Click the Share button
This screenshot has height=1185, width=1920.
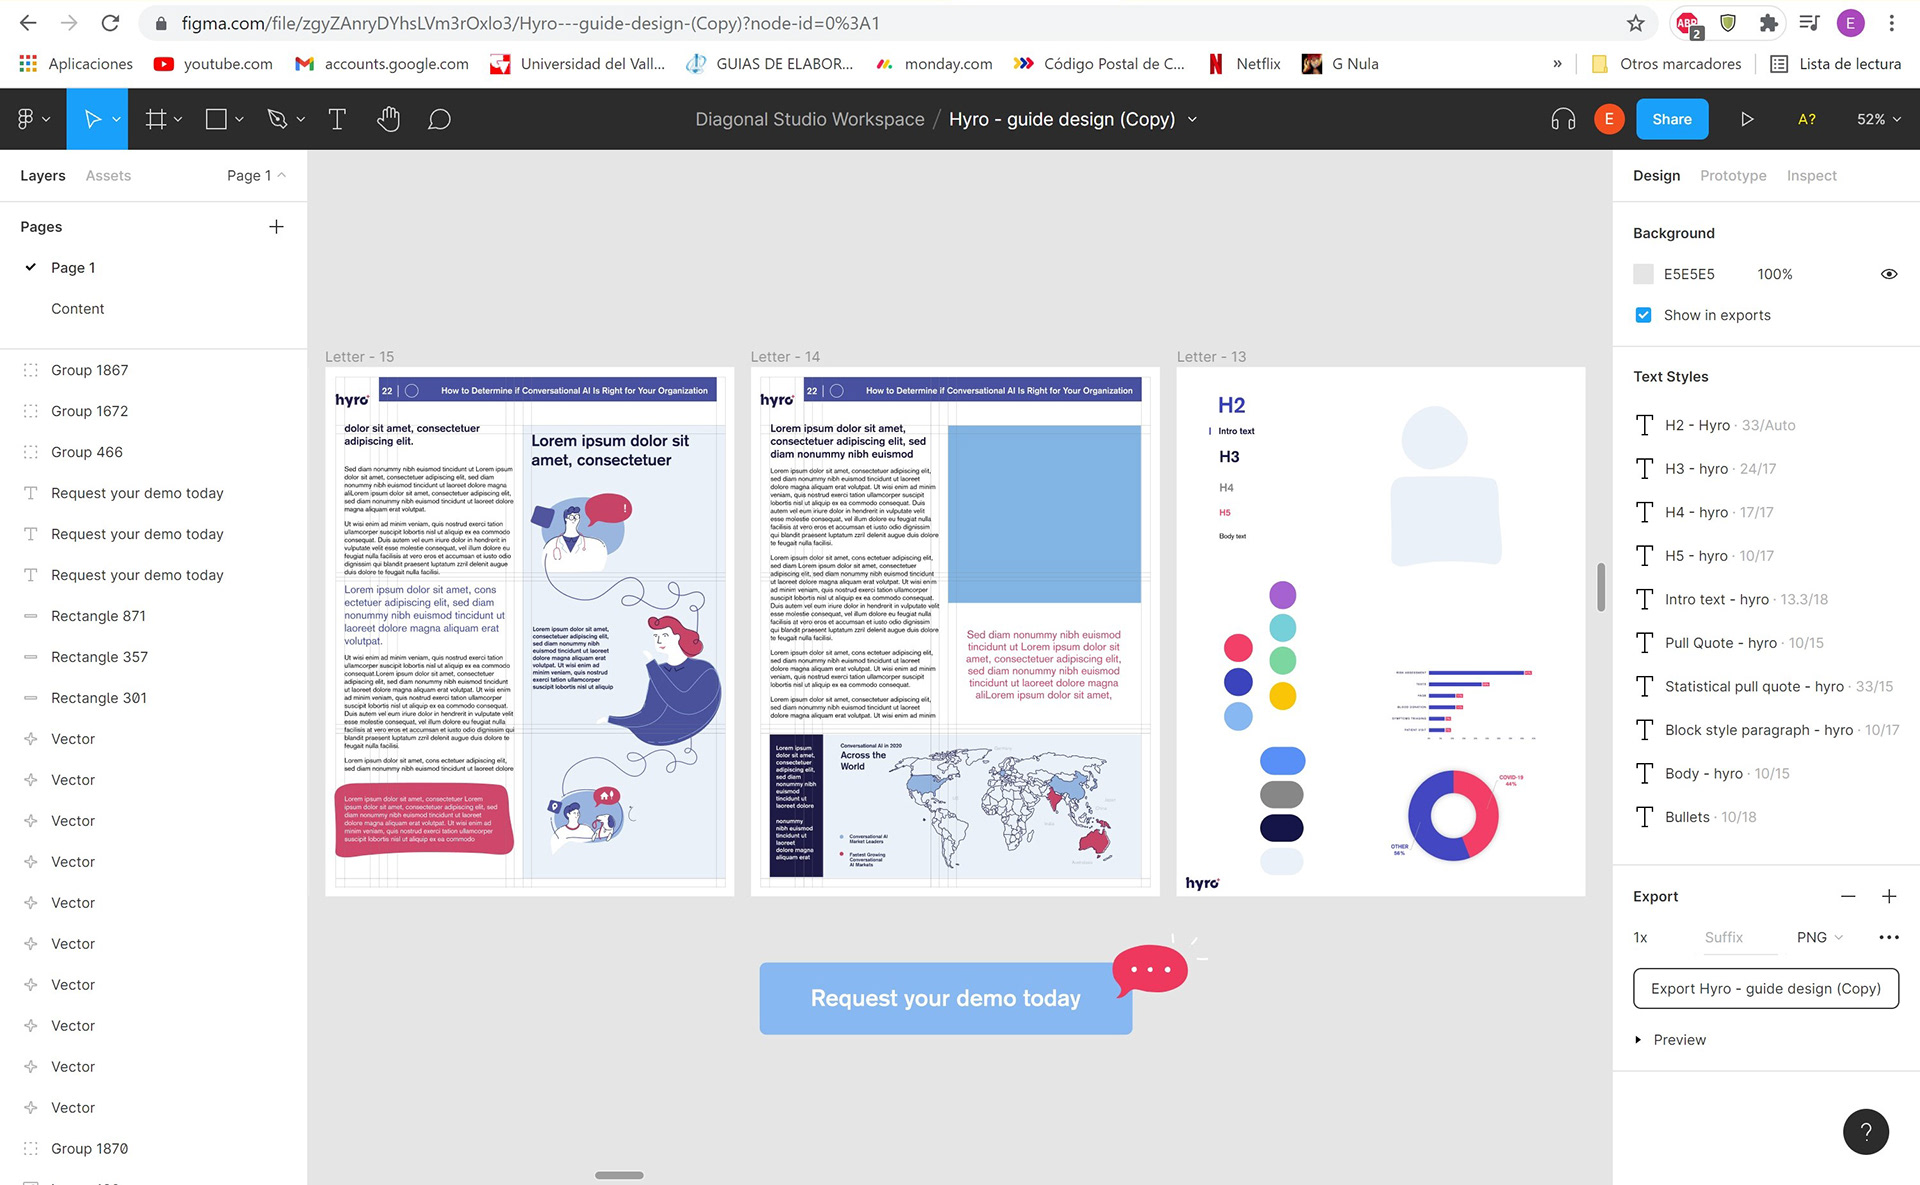[1671, 119]
